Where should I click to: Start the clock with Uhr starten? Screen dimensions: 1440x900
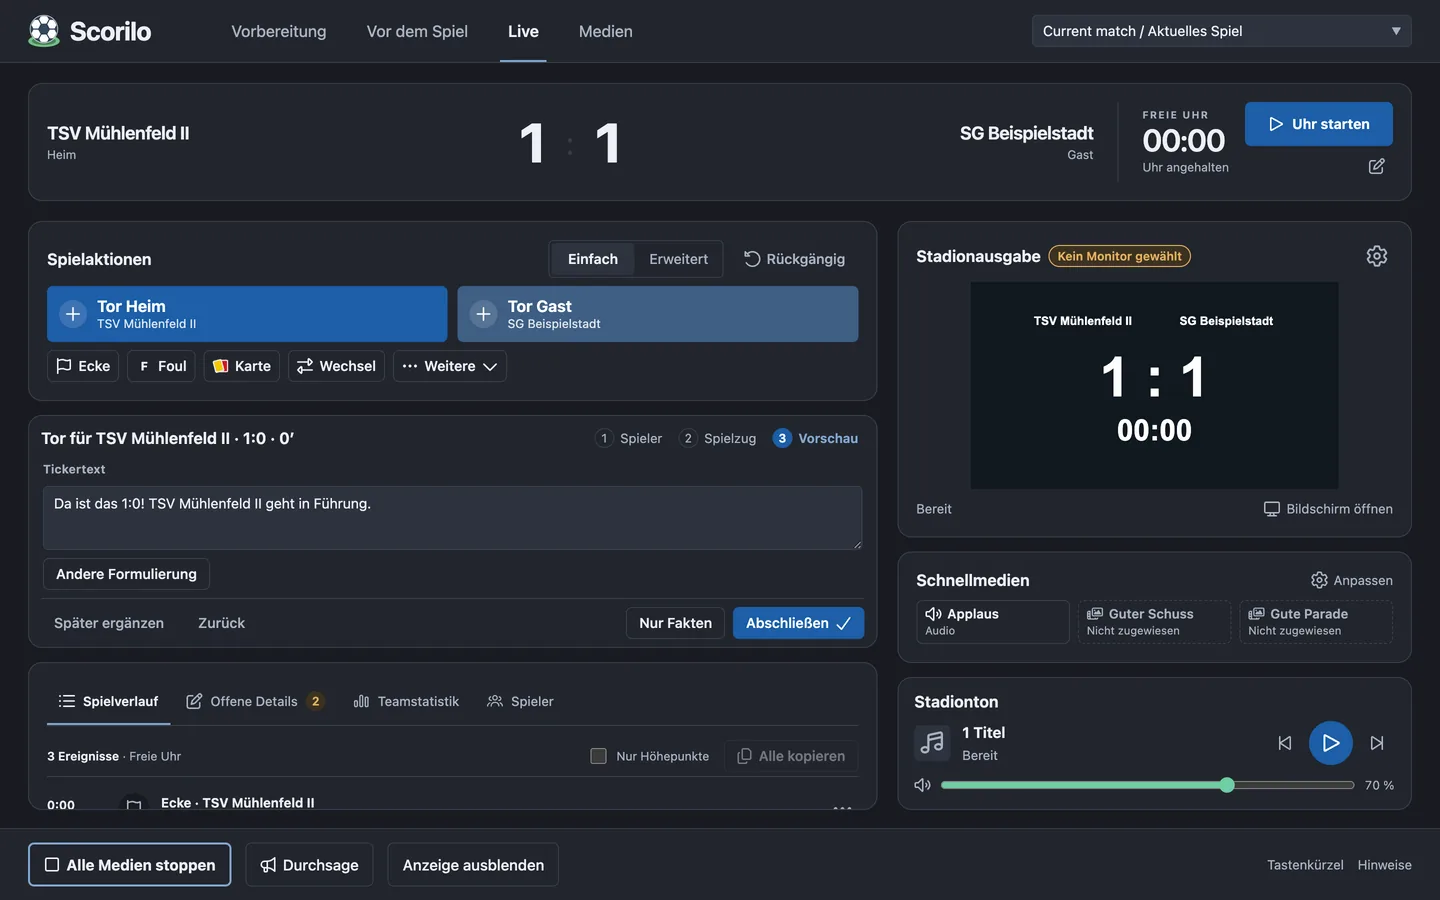pyautogui.click(x=1318, y=124)
